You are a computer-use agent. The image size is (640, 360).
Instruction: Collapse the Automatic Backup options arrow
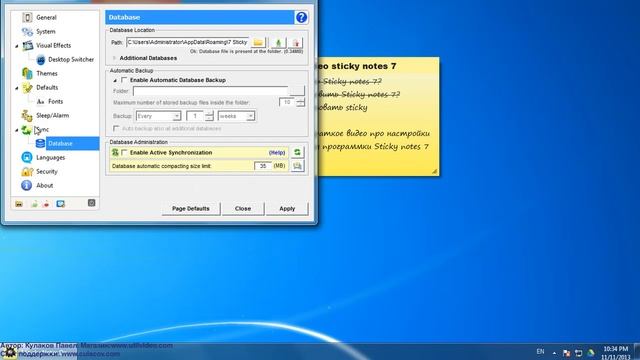115,80
